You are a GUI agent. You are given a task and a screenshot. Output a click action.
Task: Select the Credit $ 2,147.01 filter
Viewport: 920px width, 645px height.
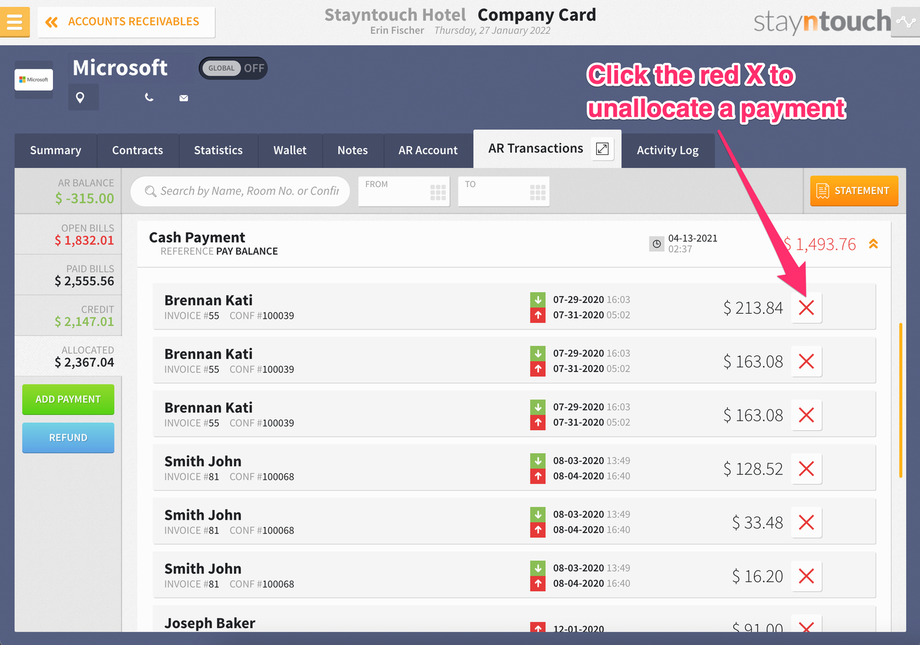click(68, 316)
